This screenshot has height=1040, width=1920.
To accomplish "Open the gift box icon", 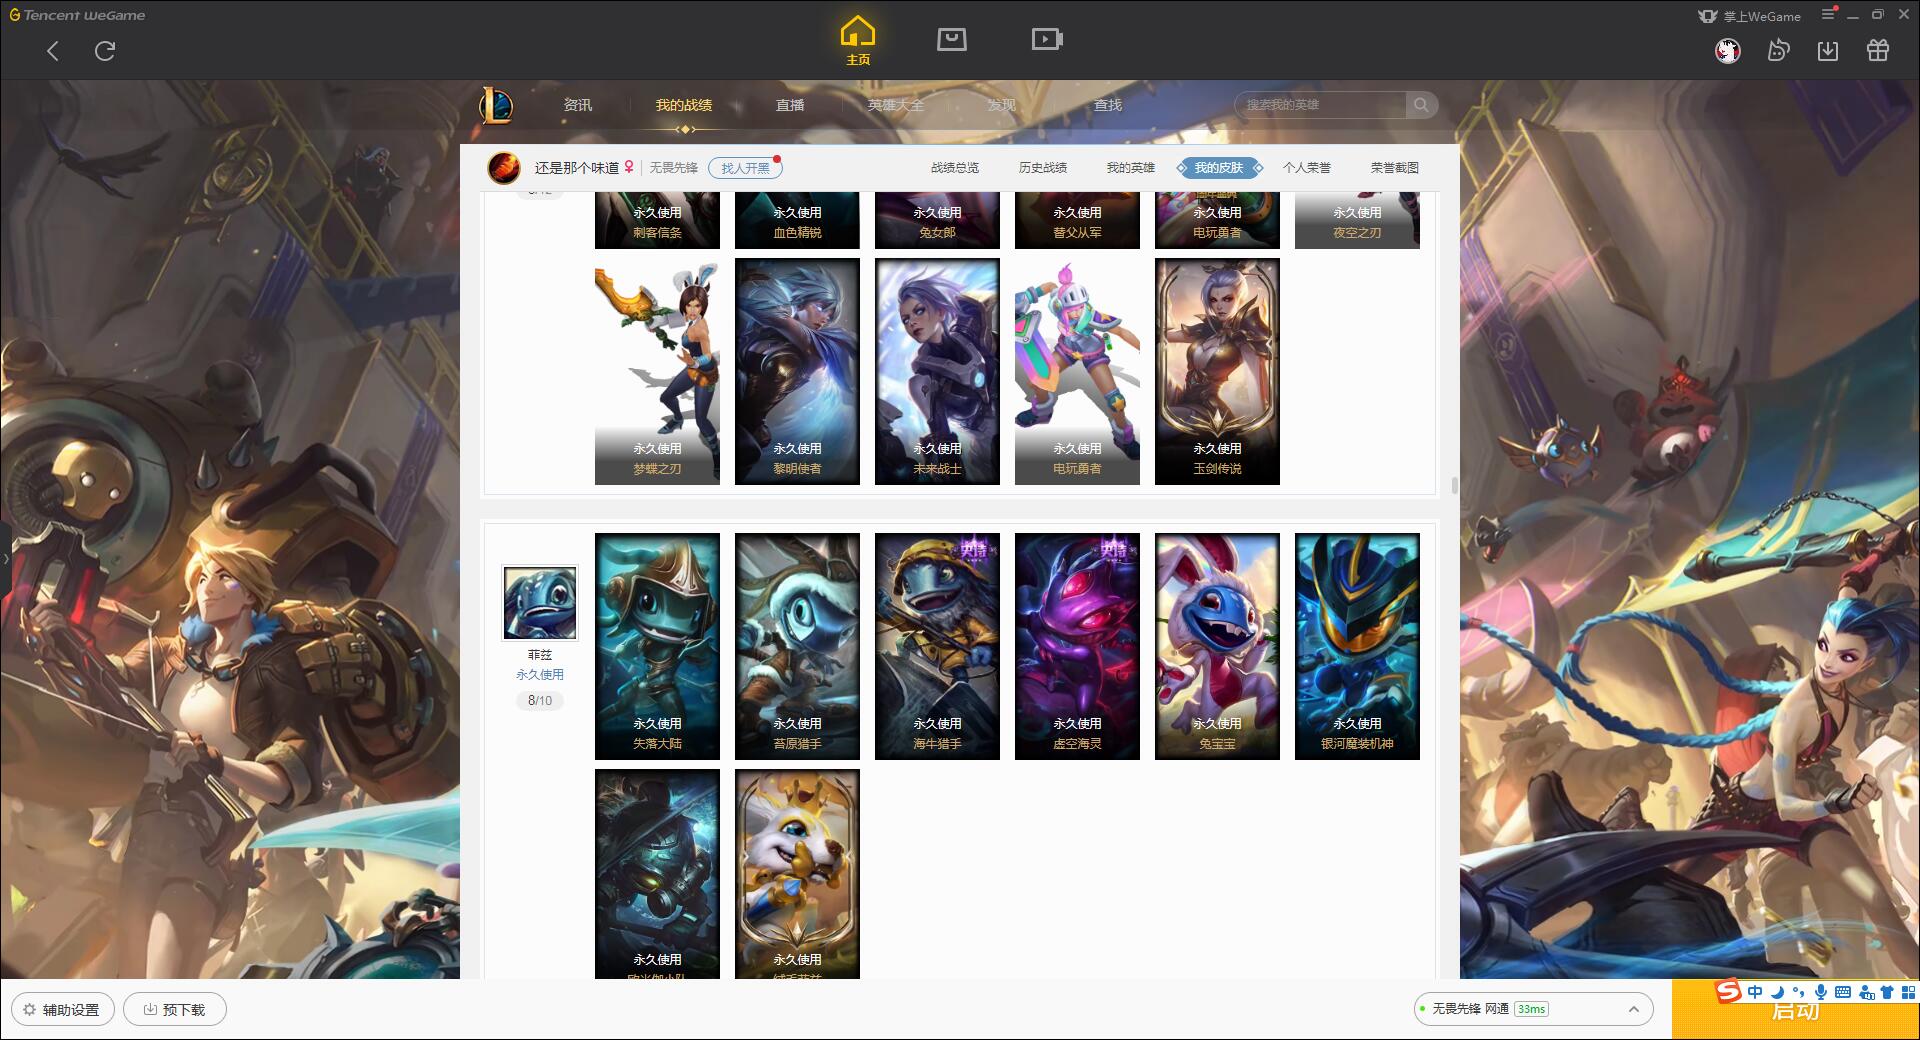I will 1878,51.
